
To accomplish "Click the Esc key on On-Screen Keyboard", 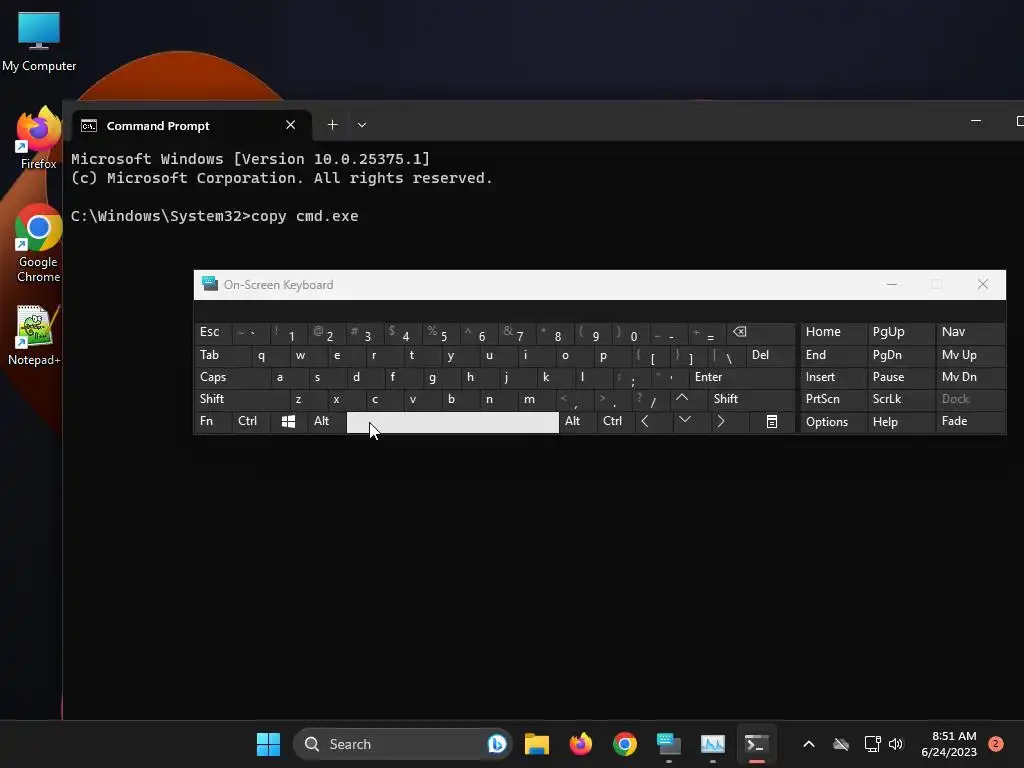I will pyautogui.click(x=212, y=332).
